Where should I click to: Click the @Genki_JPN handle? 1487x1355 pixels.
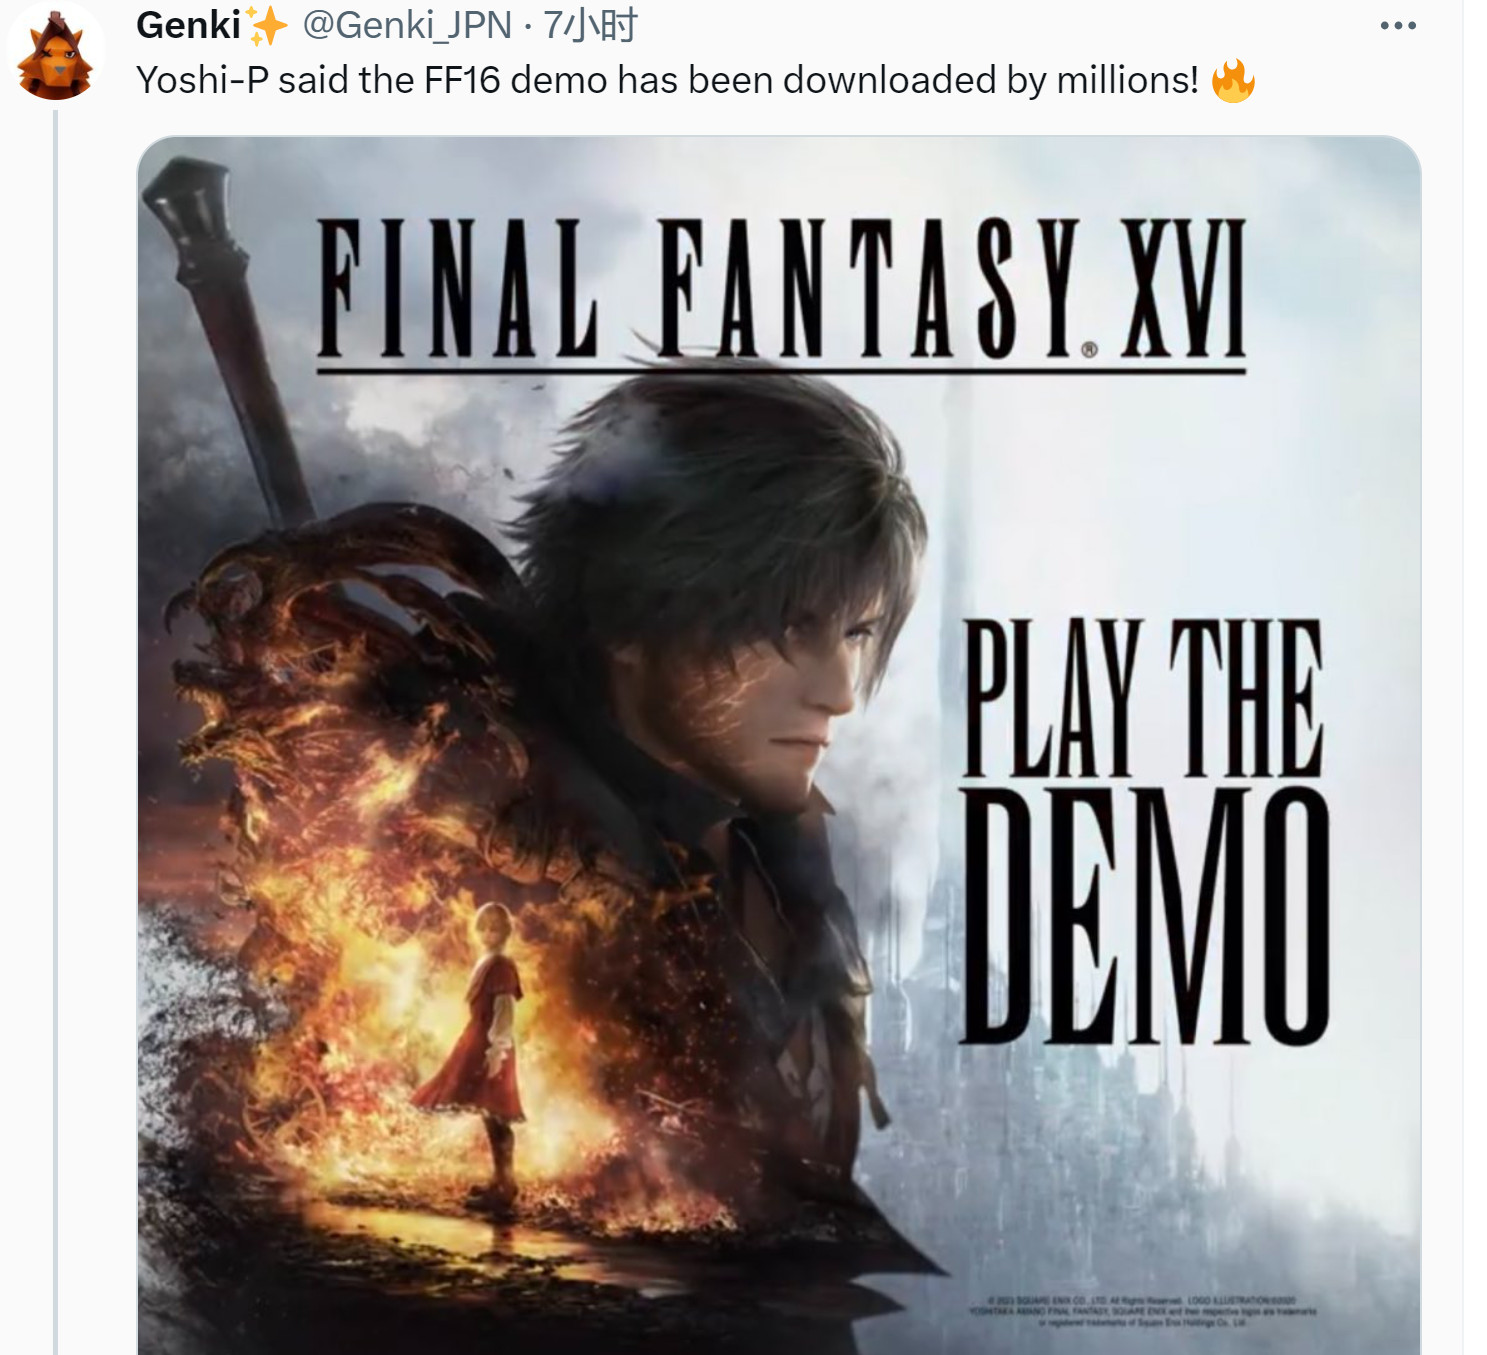(x=407, y=25)
